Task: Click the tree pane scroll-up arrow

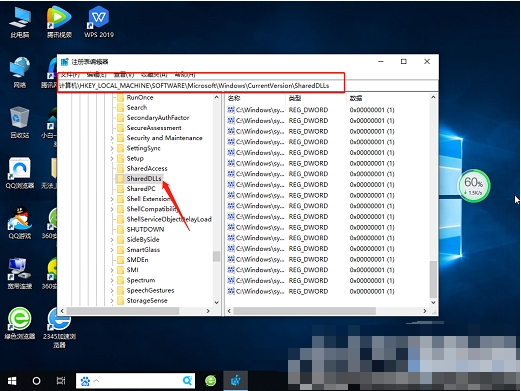Action: 217,97
